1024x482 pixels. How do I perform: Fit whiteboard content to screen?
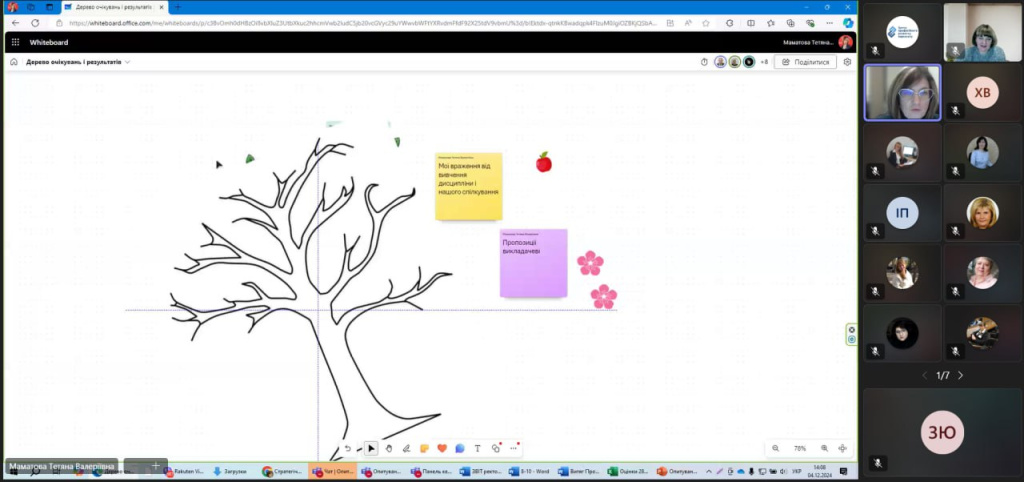842,448
